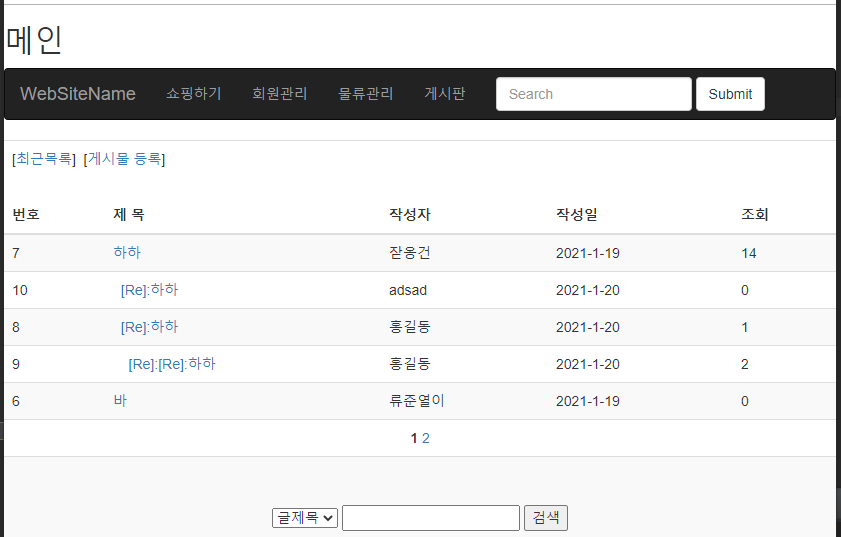
Task: Select the 2021-1-19 date in row 6
Action: coord(588,401)
